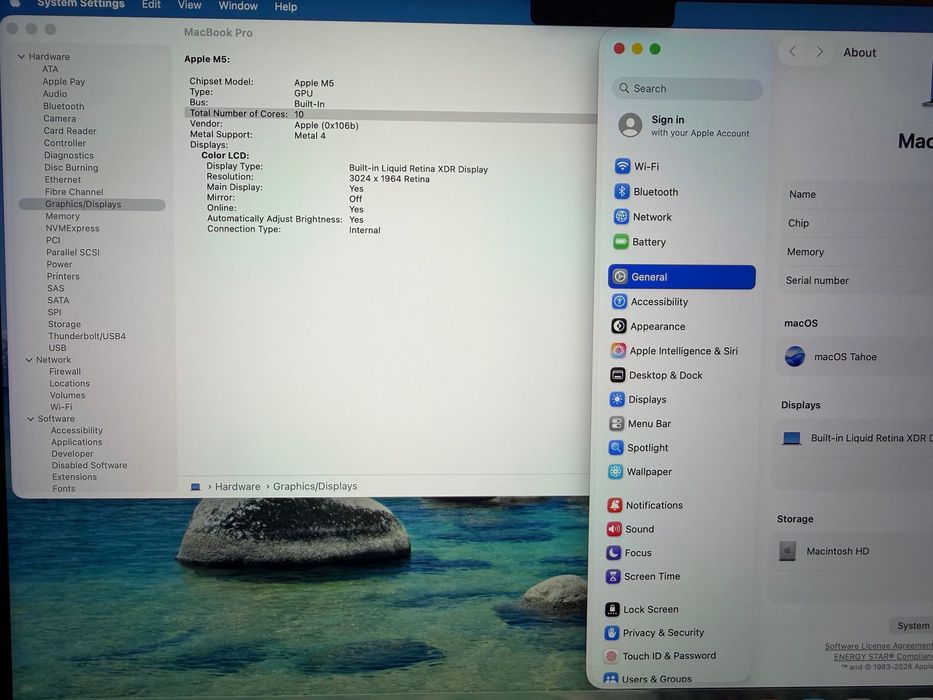This screenshot has width=933, height=700.
Task: Collapse the Hardware tree section
Action: click(x=21, y=57)
